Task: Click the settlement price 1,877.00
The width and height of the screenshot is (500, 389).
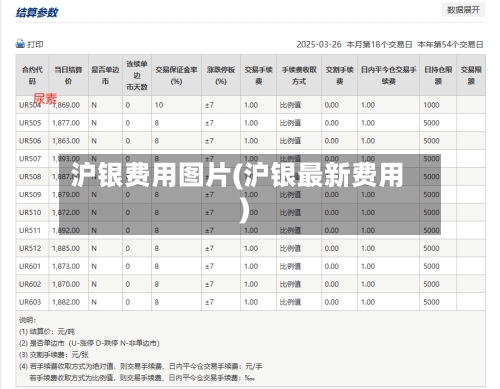Action: [66, 123]
